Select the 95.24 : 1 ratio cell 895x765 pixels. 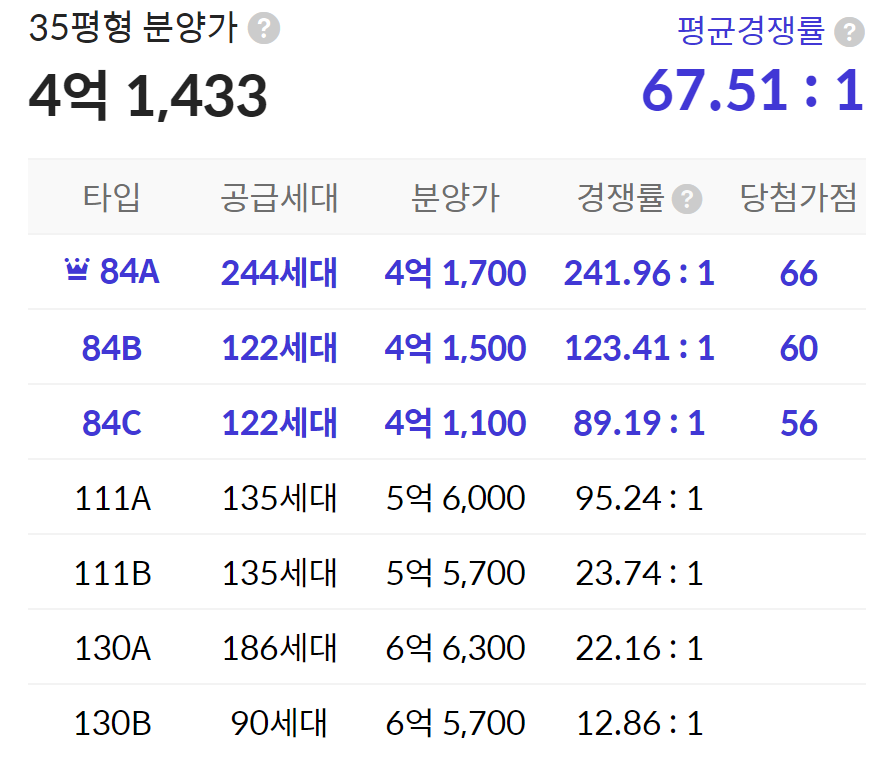(x=639, y=498)
